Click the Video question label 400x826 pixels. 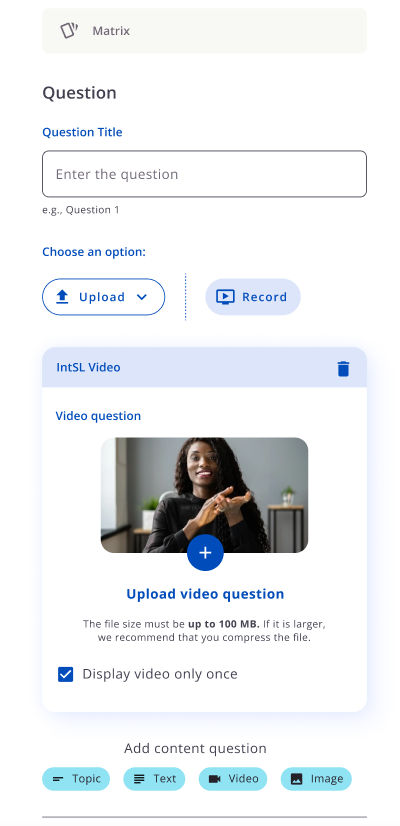coord(98,416)
